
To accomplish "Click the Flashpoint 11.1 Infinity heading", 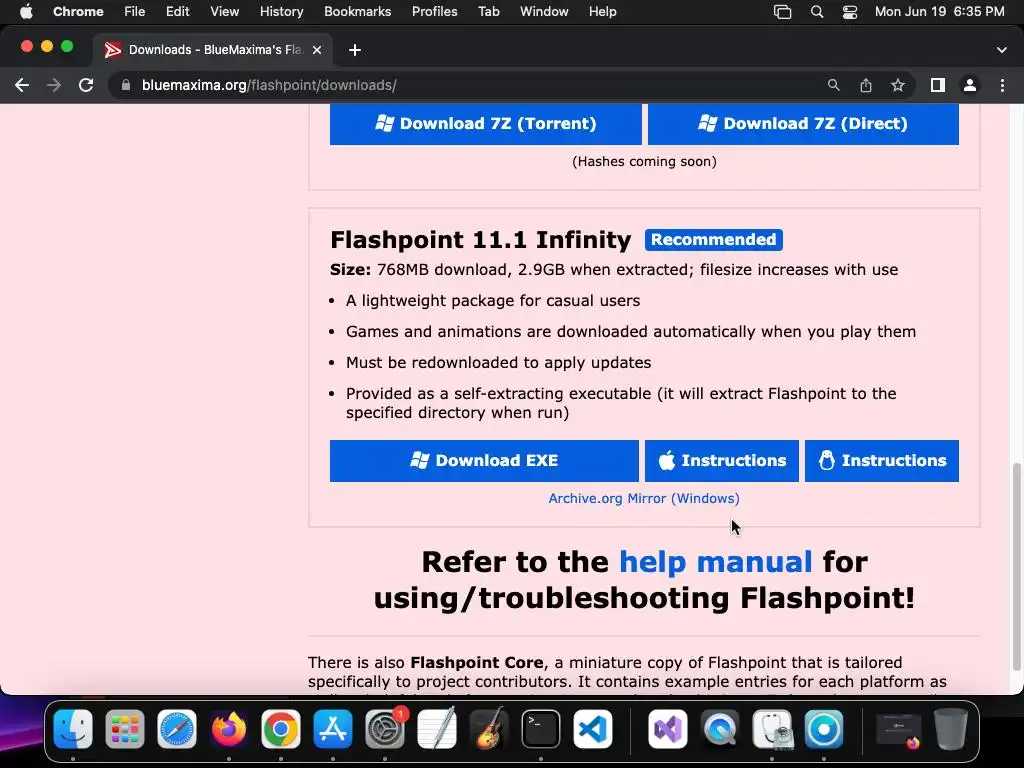I will pos(481,240).
